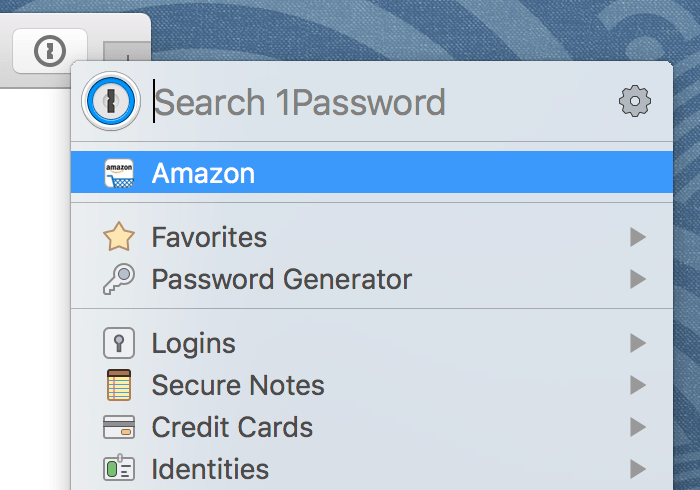Click the Amazon shopping cart icon
Viewport: 700px width, 490px height.
(119, 173)
